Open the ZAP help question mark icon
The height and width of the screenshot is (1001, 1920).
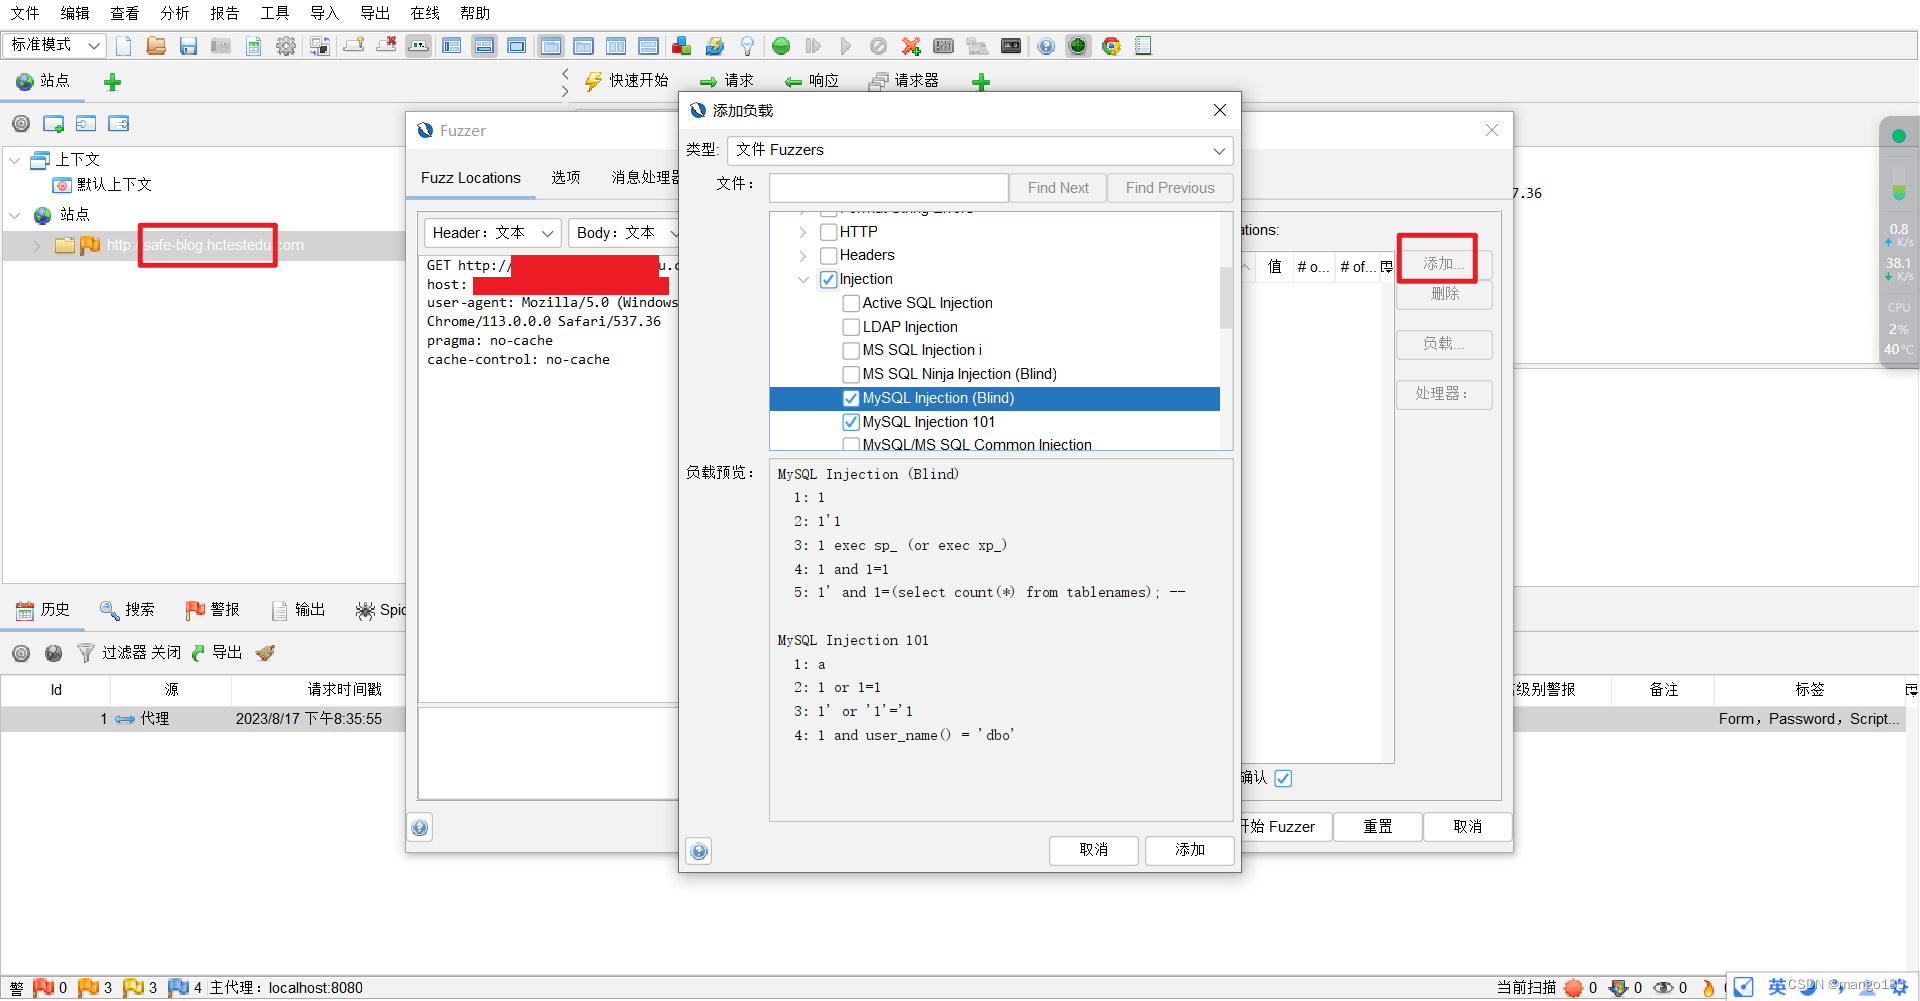tap(1046, 46)
